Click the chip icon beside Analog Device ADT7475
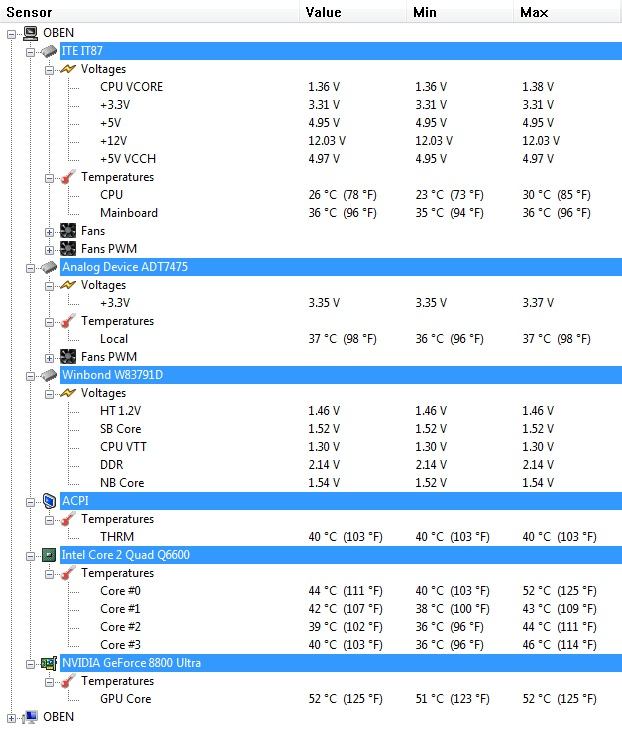Viewport: 622px width, 738px height. [x=49, y=267]
